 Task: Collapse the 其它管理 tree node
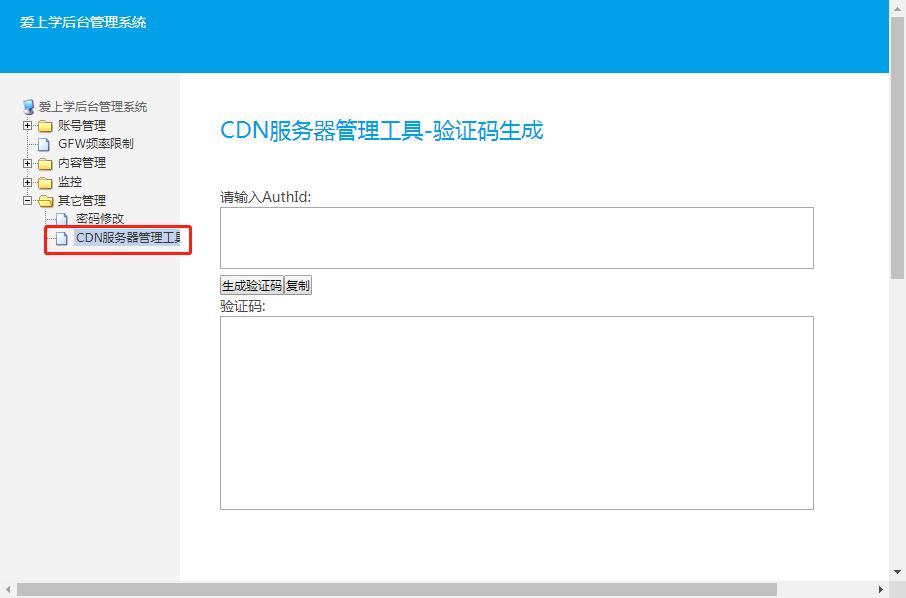click(28, 201)
